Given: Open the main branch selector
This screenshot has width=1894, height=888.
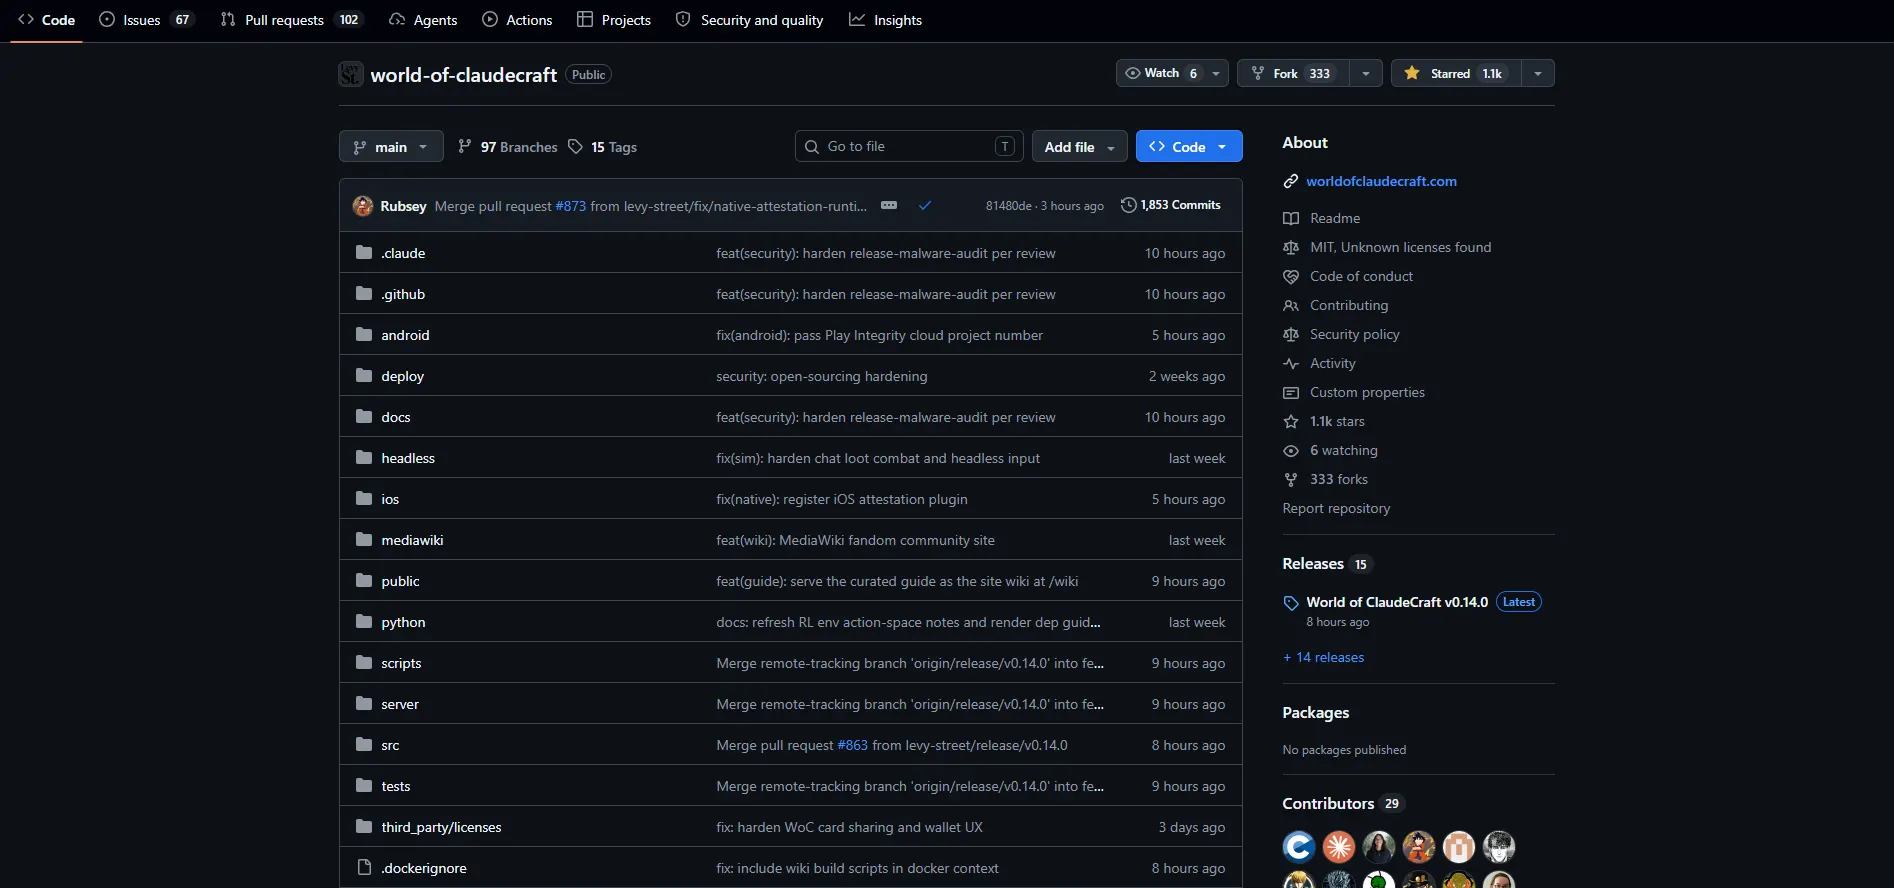Looking at the screenshot, I should pyautogui.click(x=391, y=147).
